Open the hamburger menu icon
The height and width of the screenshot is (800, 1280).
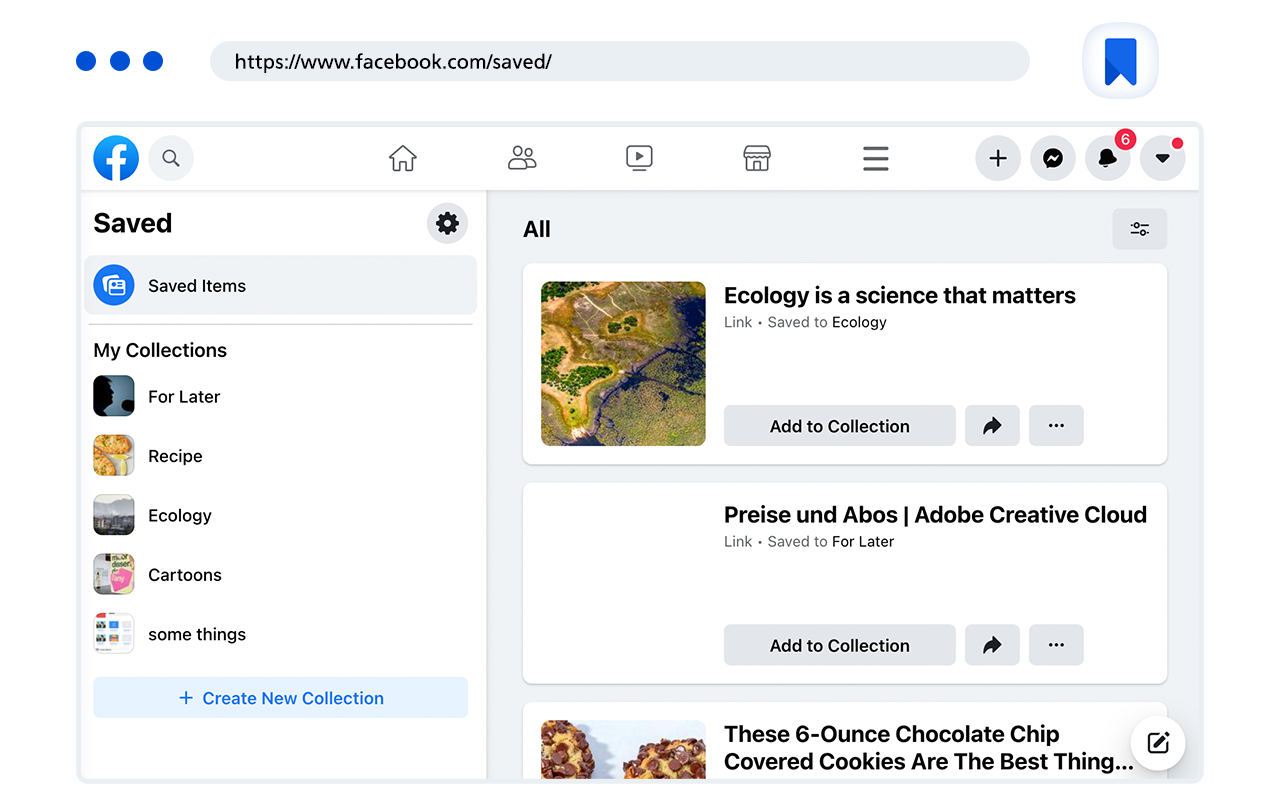coord(876,158)
